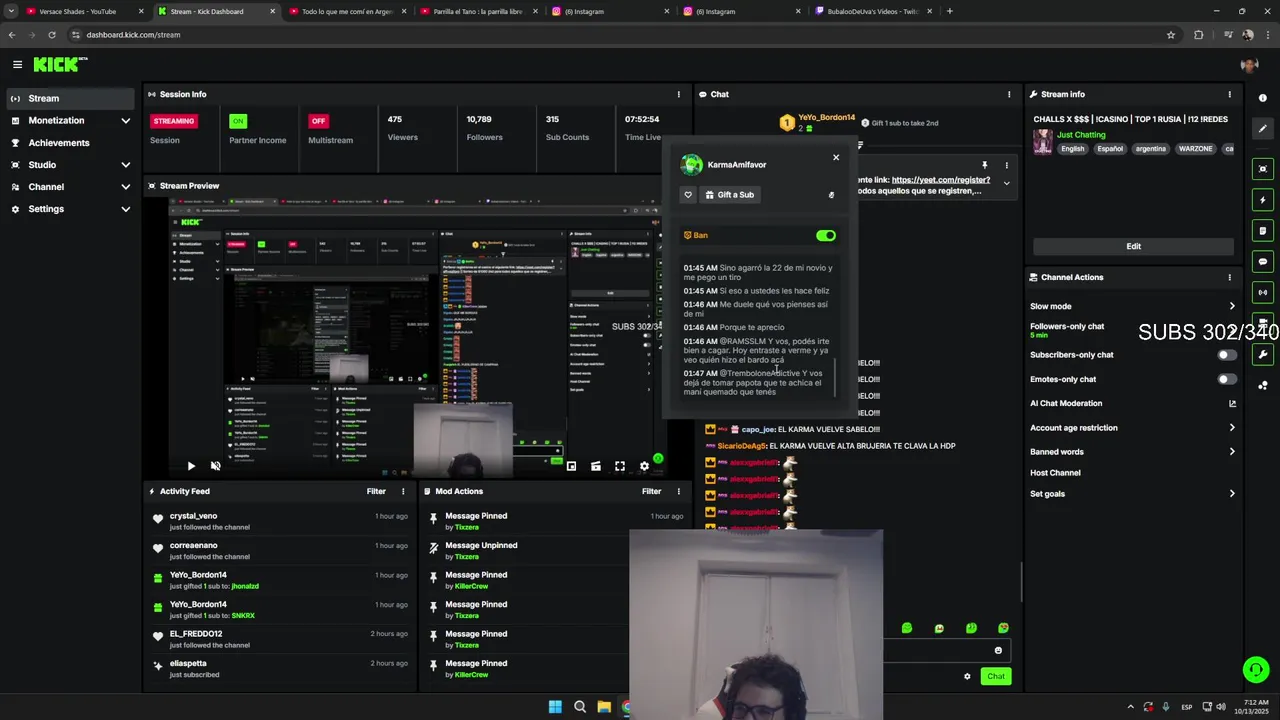Click the pin icon on pinned message
Screen dimensions: 1280x720
[x=984, y=165]
